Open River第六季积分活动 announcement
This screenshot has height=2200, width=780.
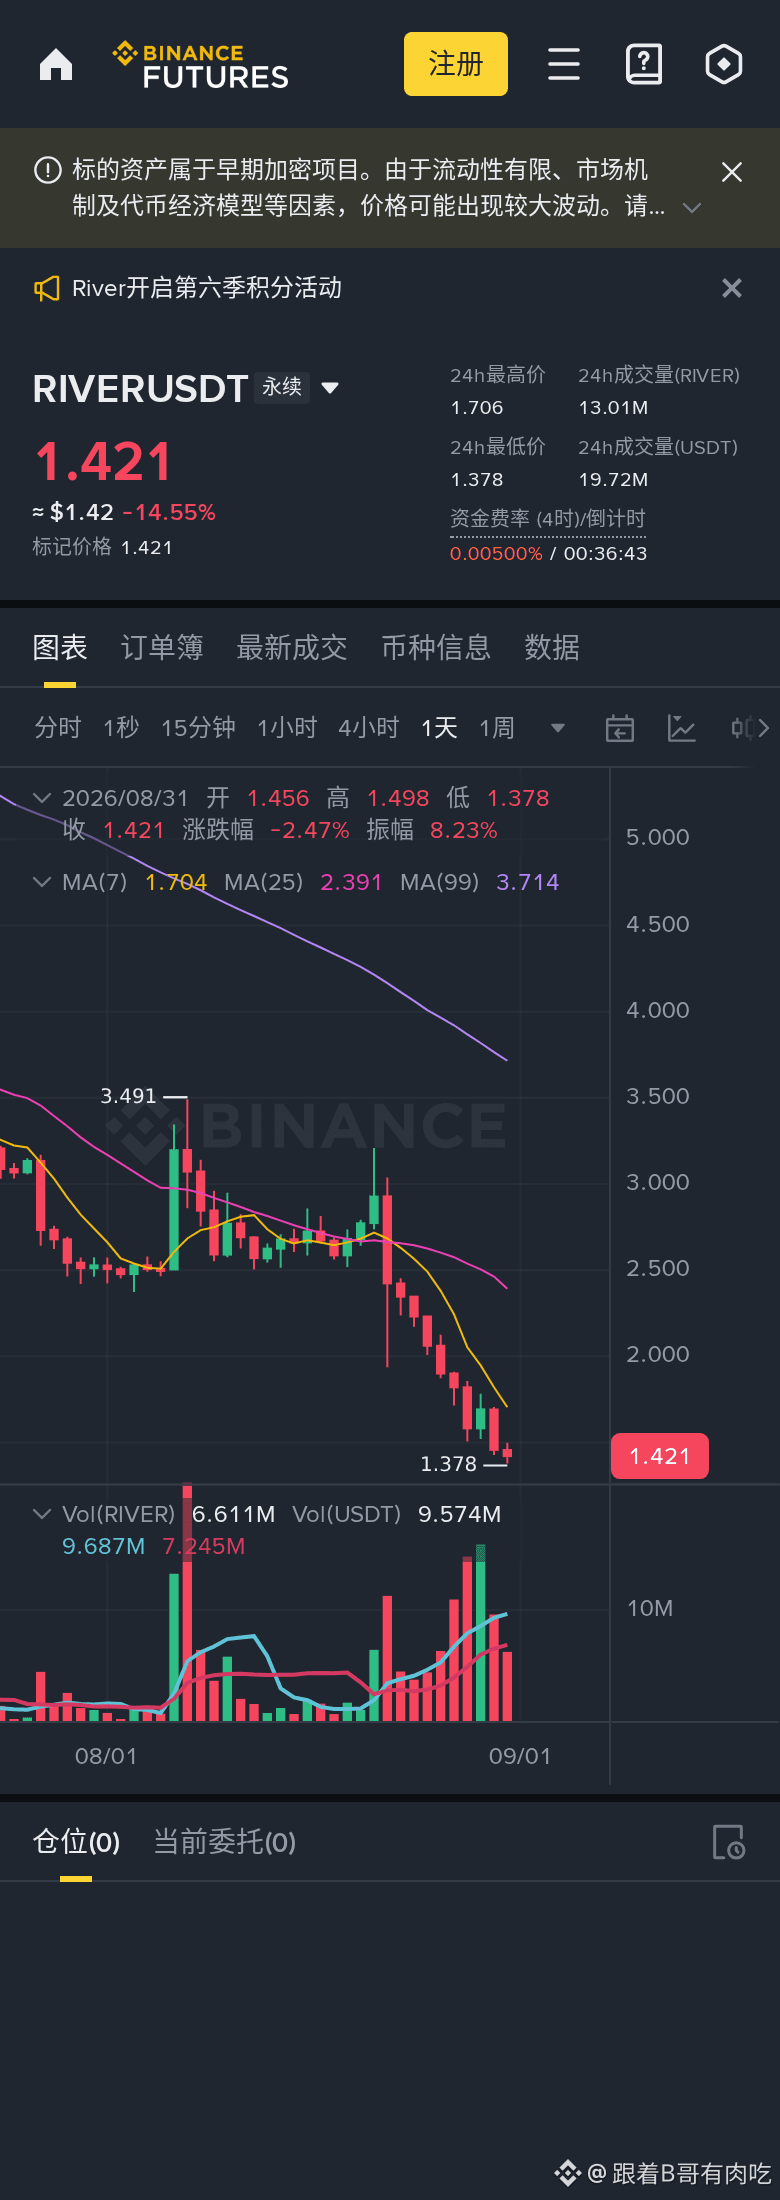(207, 288)
